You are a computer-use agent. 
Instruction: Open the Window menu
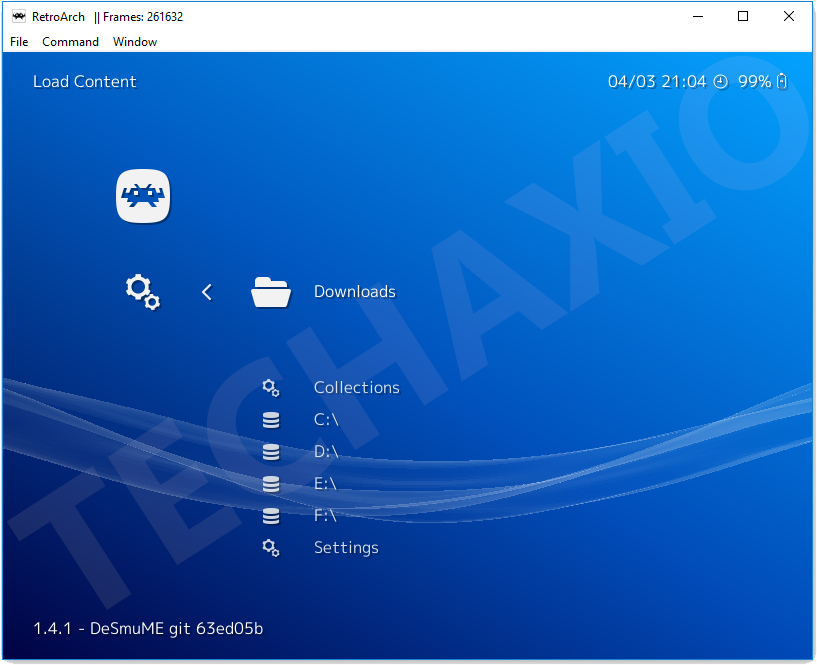click(x=135, y=42)
